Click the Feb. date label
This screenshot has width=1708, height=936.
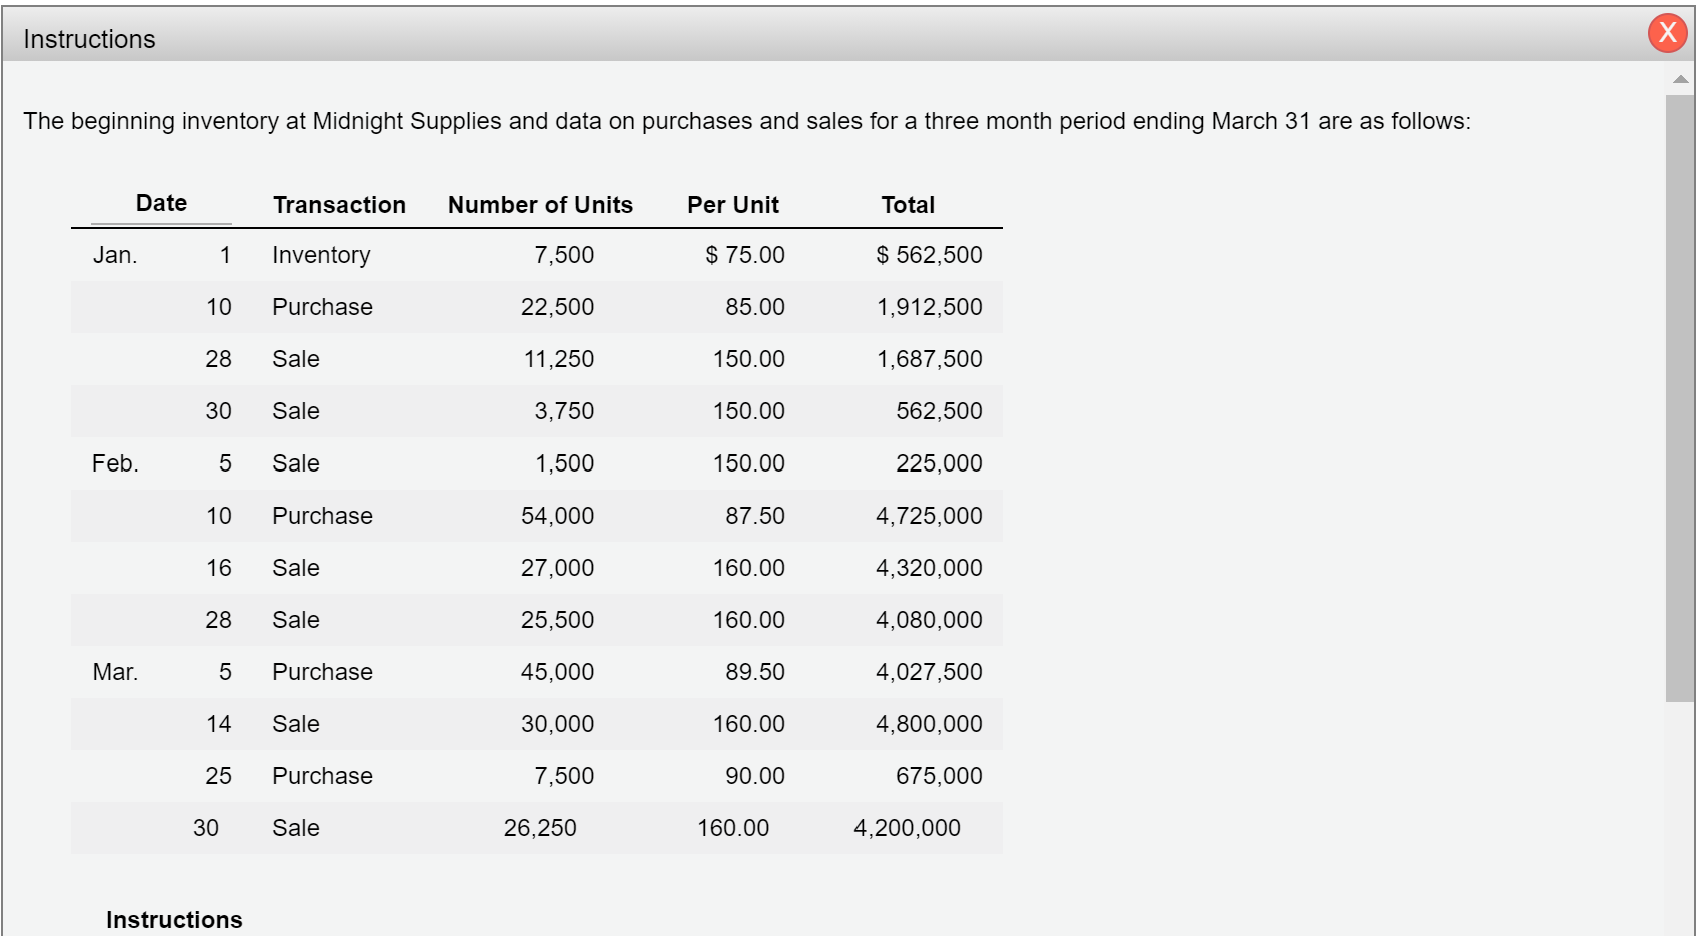(x=115, y=463)
